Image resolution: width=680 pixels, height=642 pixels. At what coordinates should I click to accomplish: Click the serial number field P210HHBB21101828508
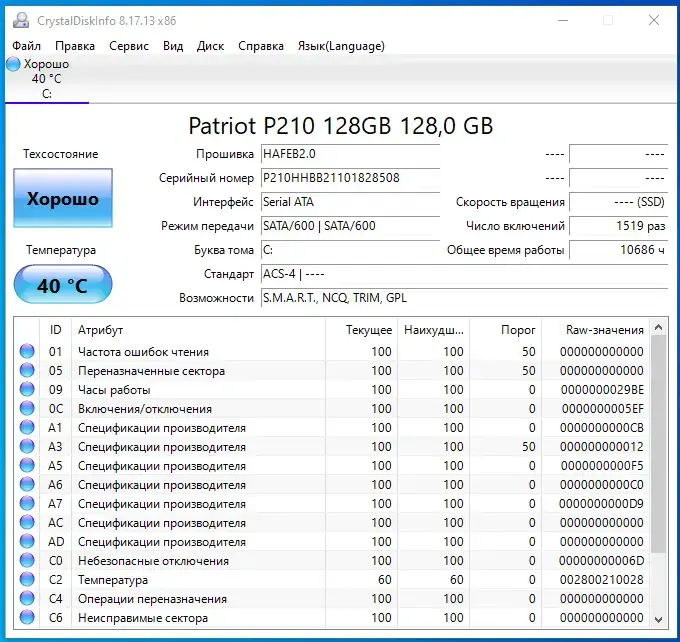point(350,178)
